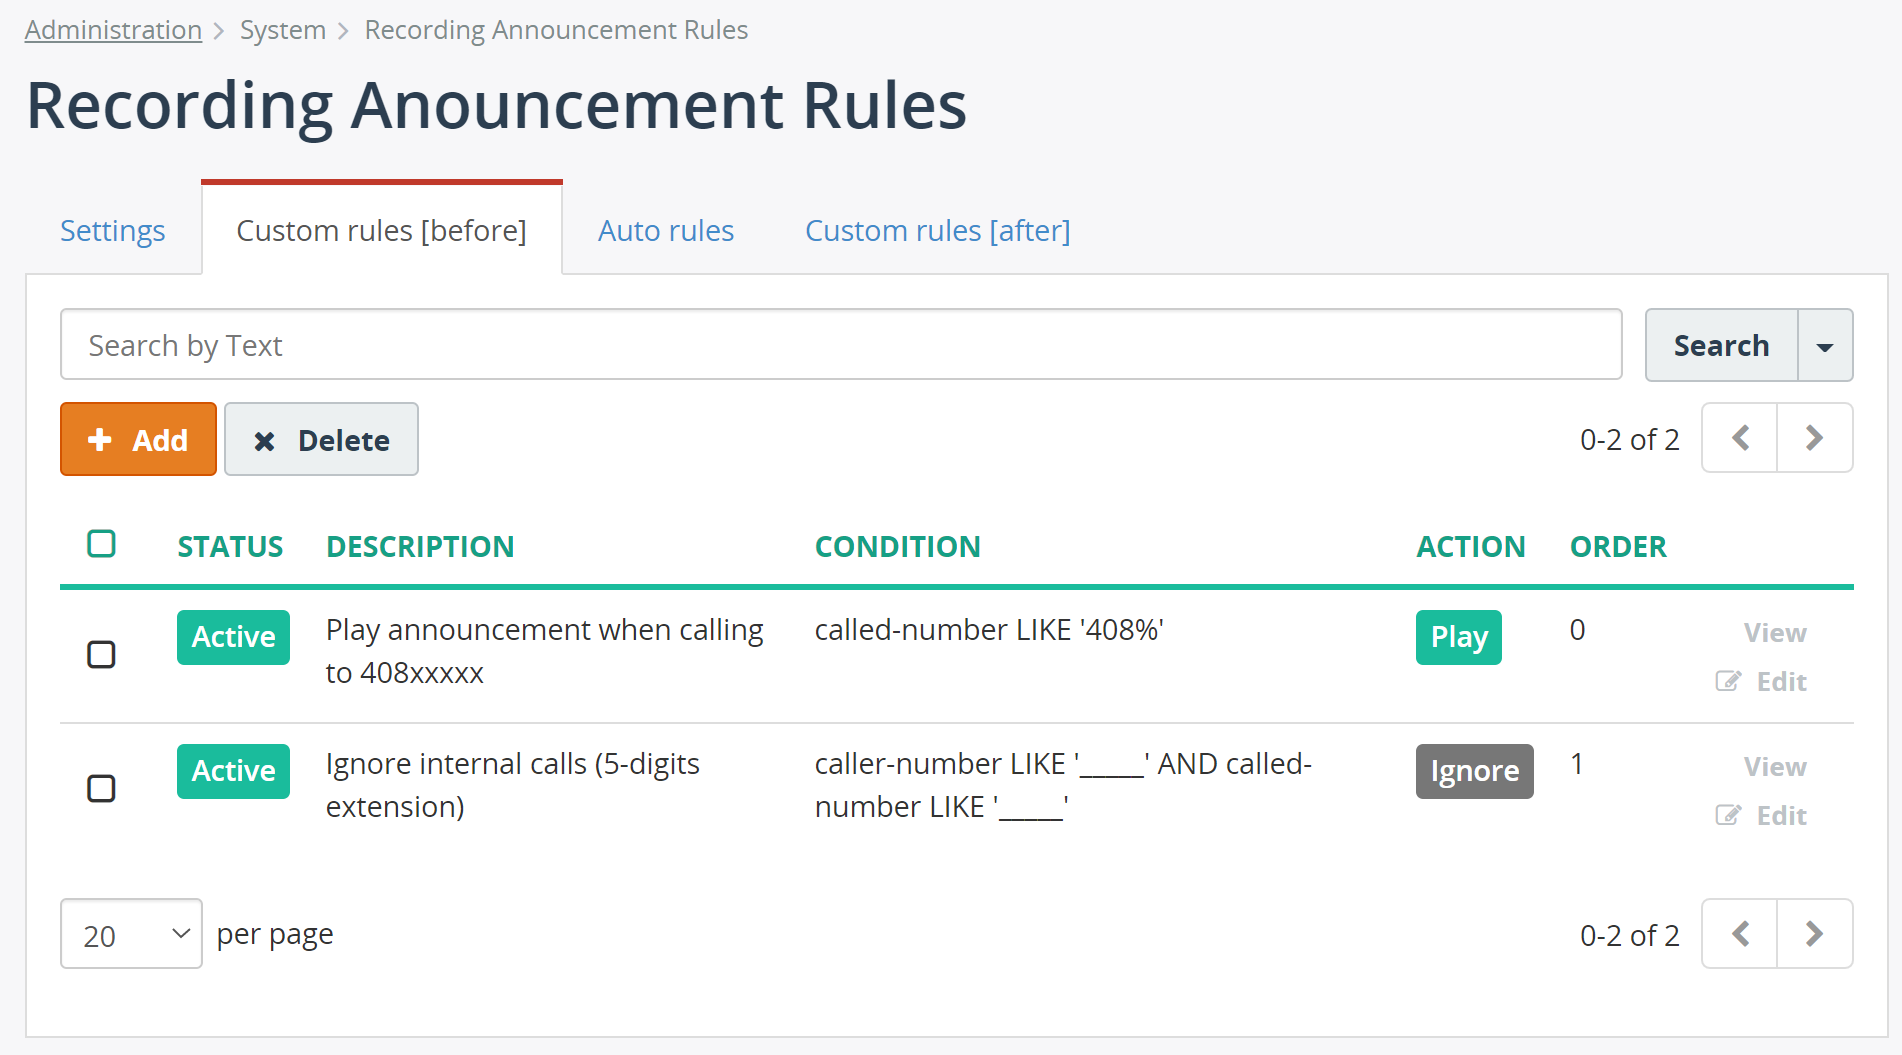Open the Settings tab
The height and width of the screenshot is (1055, 1902).
(x=112, y=230)
